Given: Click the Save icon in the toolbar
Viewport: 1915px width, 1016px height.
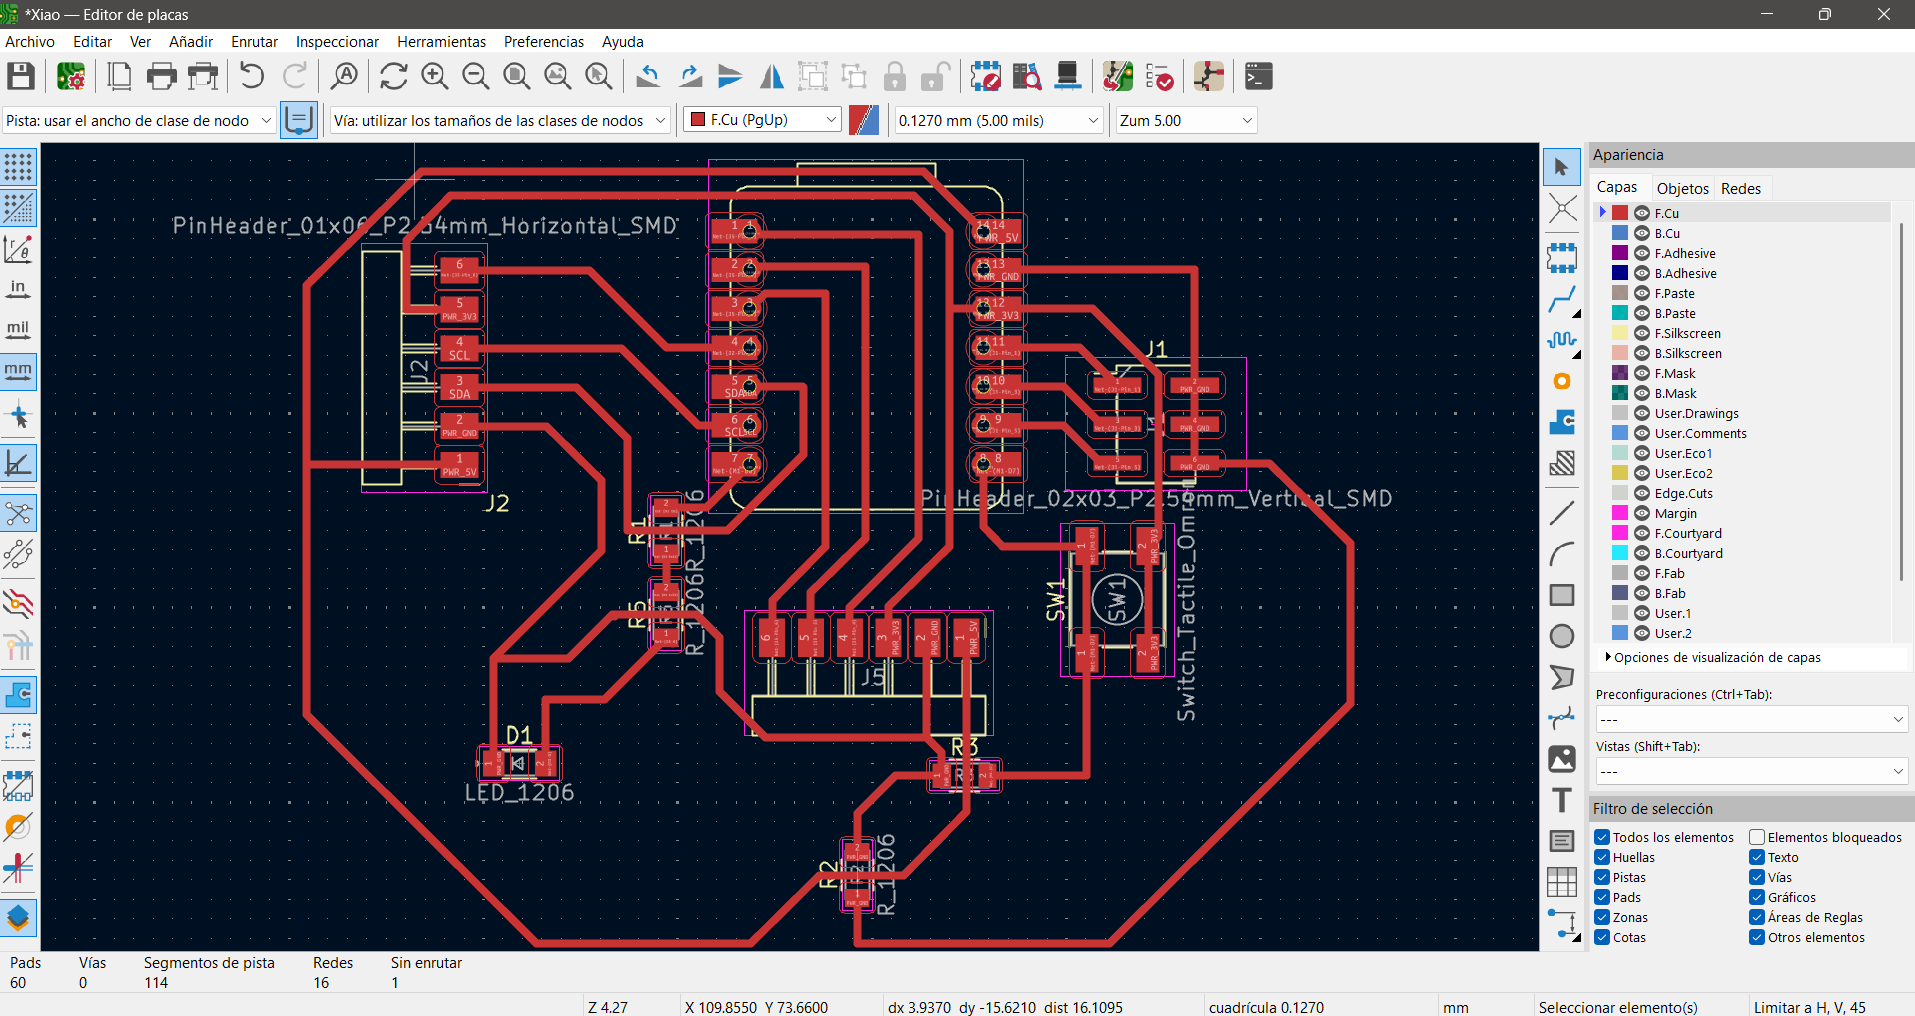Looking at the screenshot, I should coord(21,76).
